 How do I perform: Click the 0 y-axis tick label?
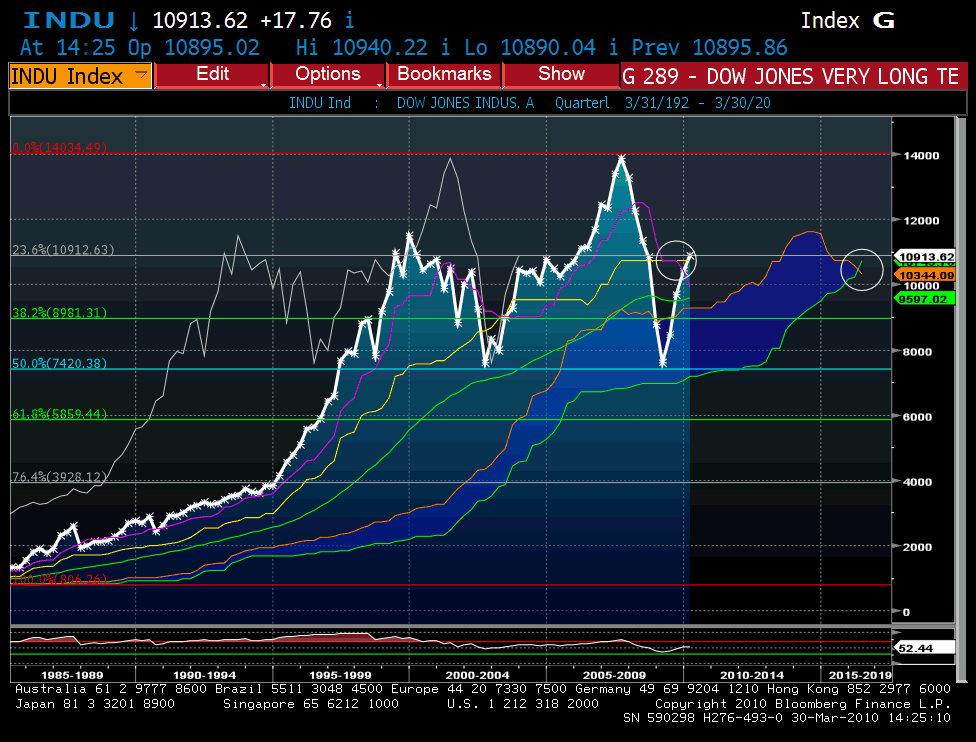[x=906, y=612]
